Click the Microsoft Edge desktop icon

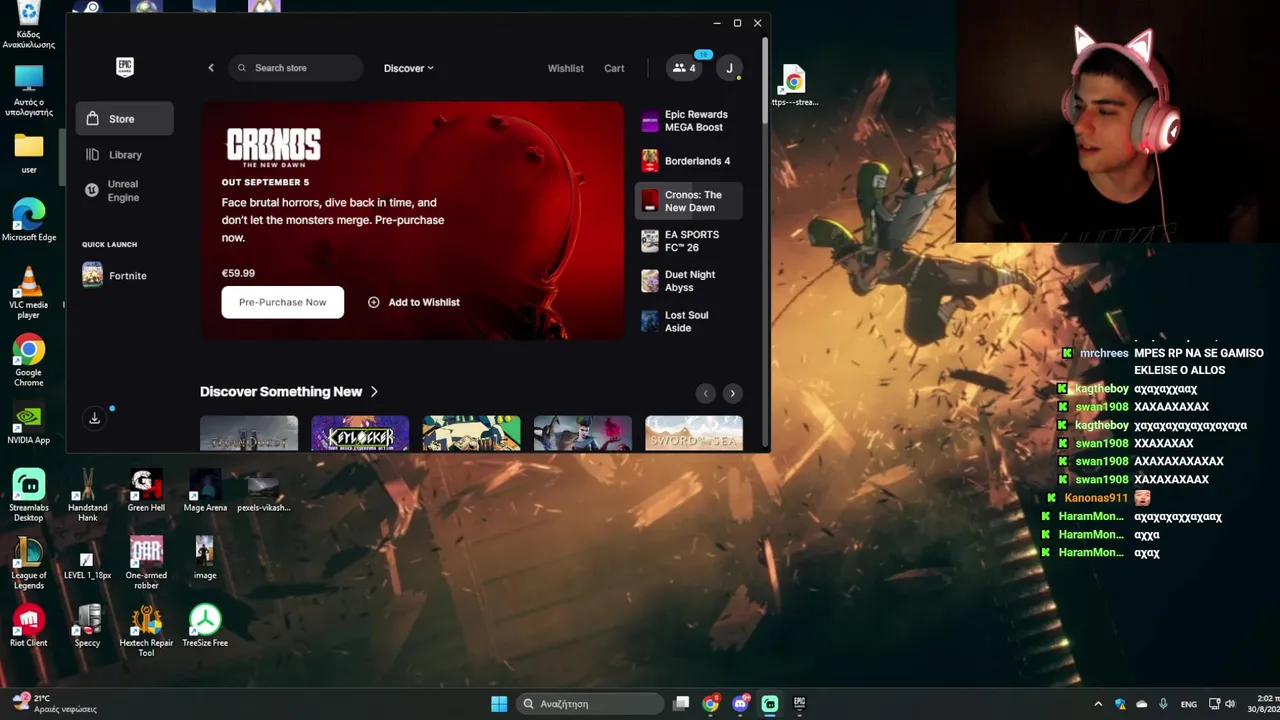tap(29, 220)
